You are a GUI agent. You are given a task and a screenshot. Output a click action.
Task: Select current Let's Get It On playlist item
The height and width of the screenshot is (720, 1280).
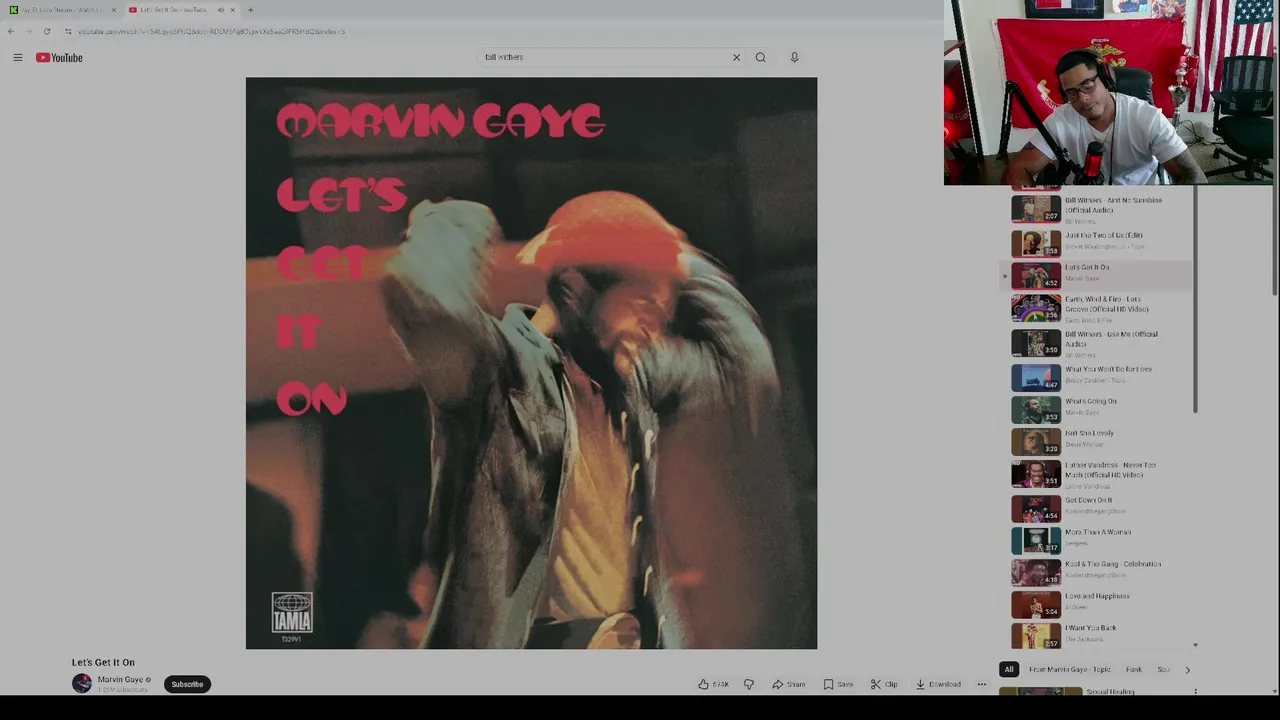point(1098,275)
